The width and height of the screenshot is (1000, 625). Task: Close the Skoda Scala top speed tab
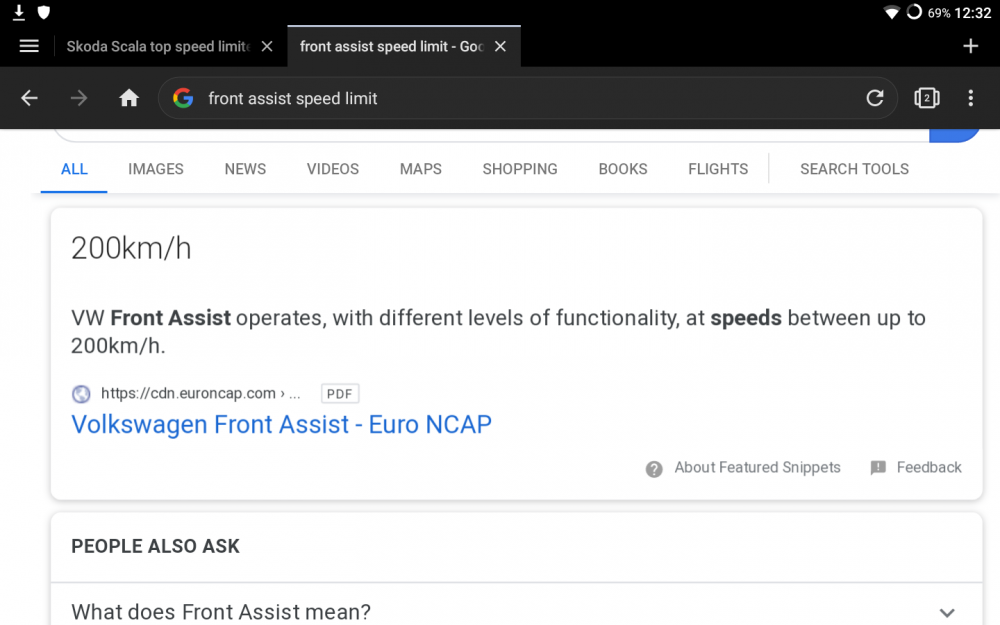tap(267, 47)
